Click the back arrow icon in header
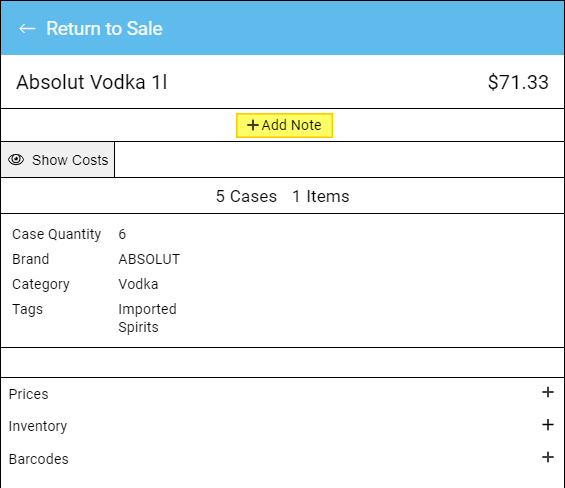The width and height of the screenshot is (565, 488). click(27, 28)
